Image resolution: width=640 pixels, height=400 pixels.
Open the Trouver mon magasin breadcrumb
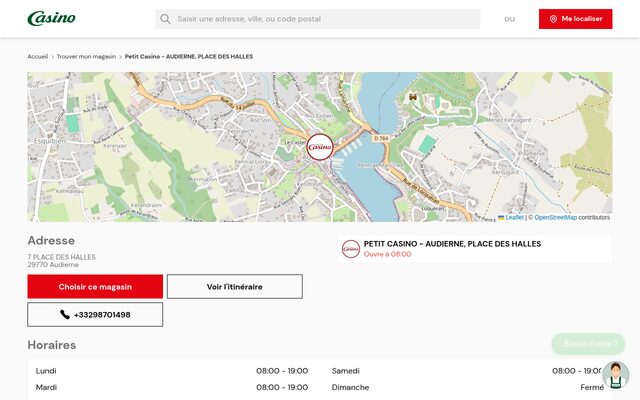pos(86,56)
